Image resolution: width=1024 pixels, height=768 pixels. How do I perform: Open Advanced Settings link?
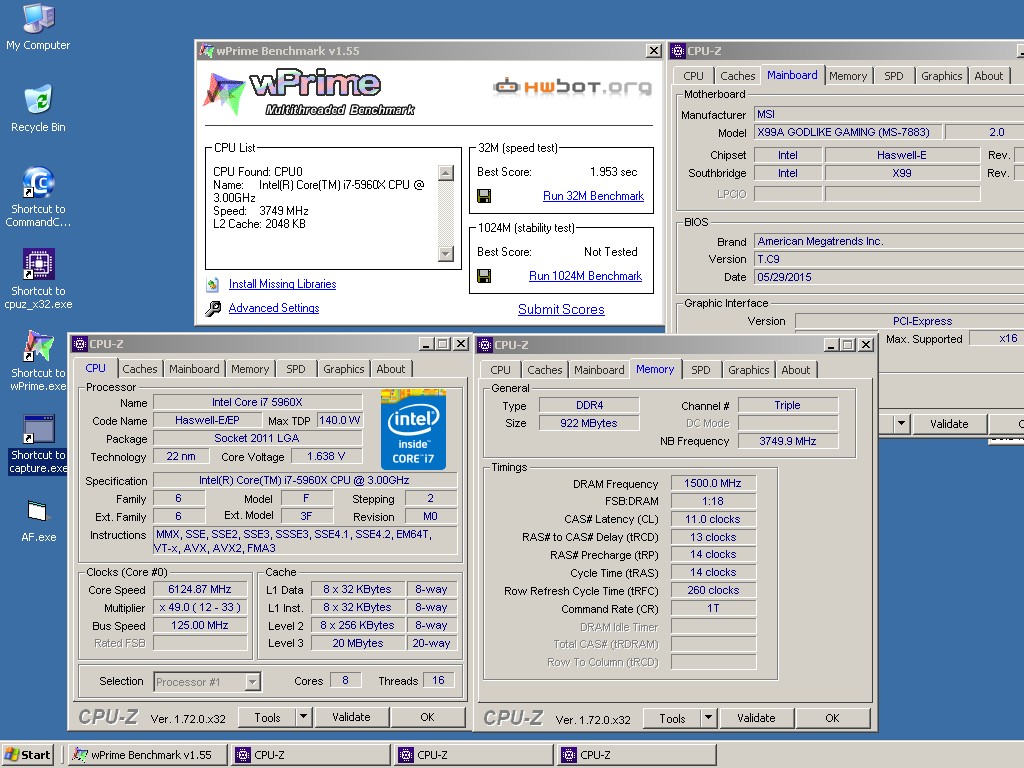[x=274, y=308]
